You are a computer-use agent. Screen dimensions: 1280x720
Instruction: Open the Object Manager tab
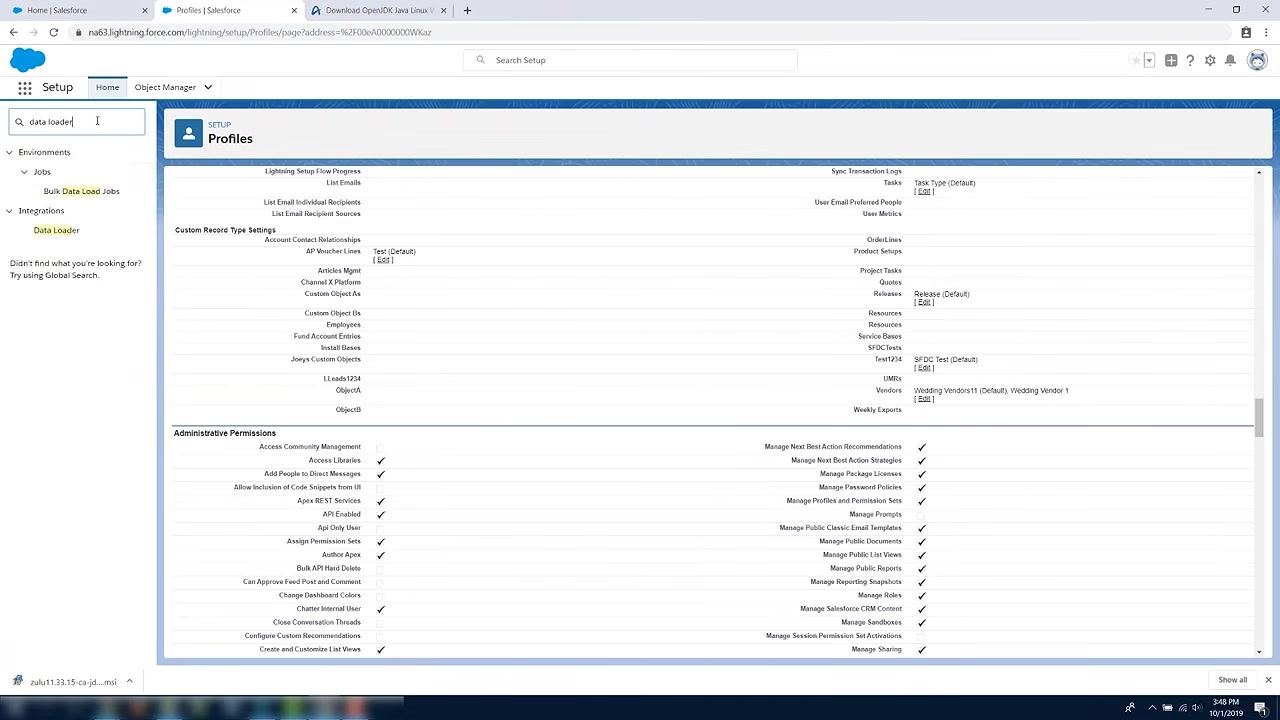click(165, 87)
